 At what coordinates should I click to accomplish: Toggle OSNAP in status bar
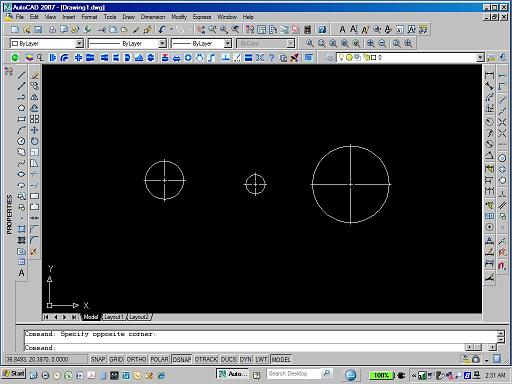tap(182, 359)
